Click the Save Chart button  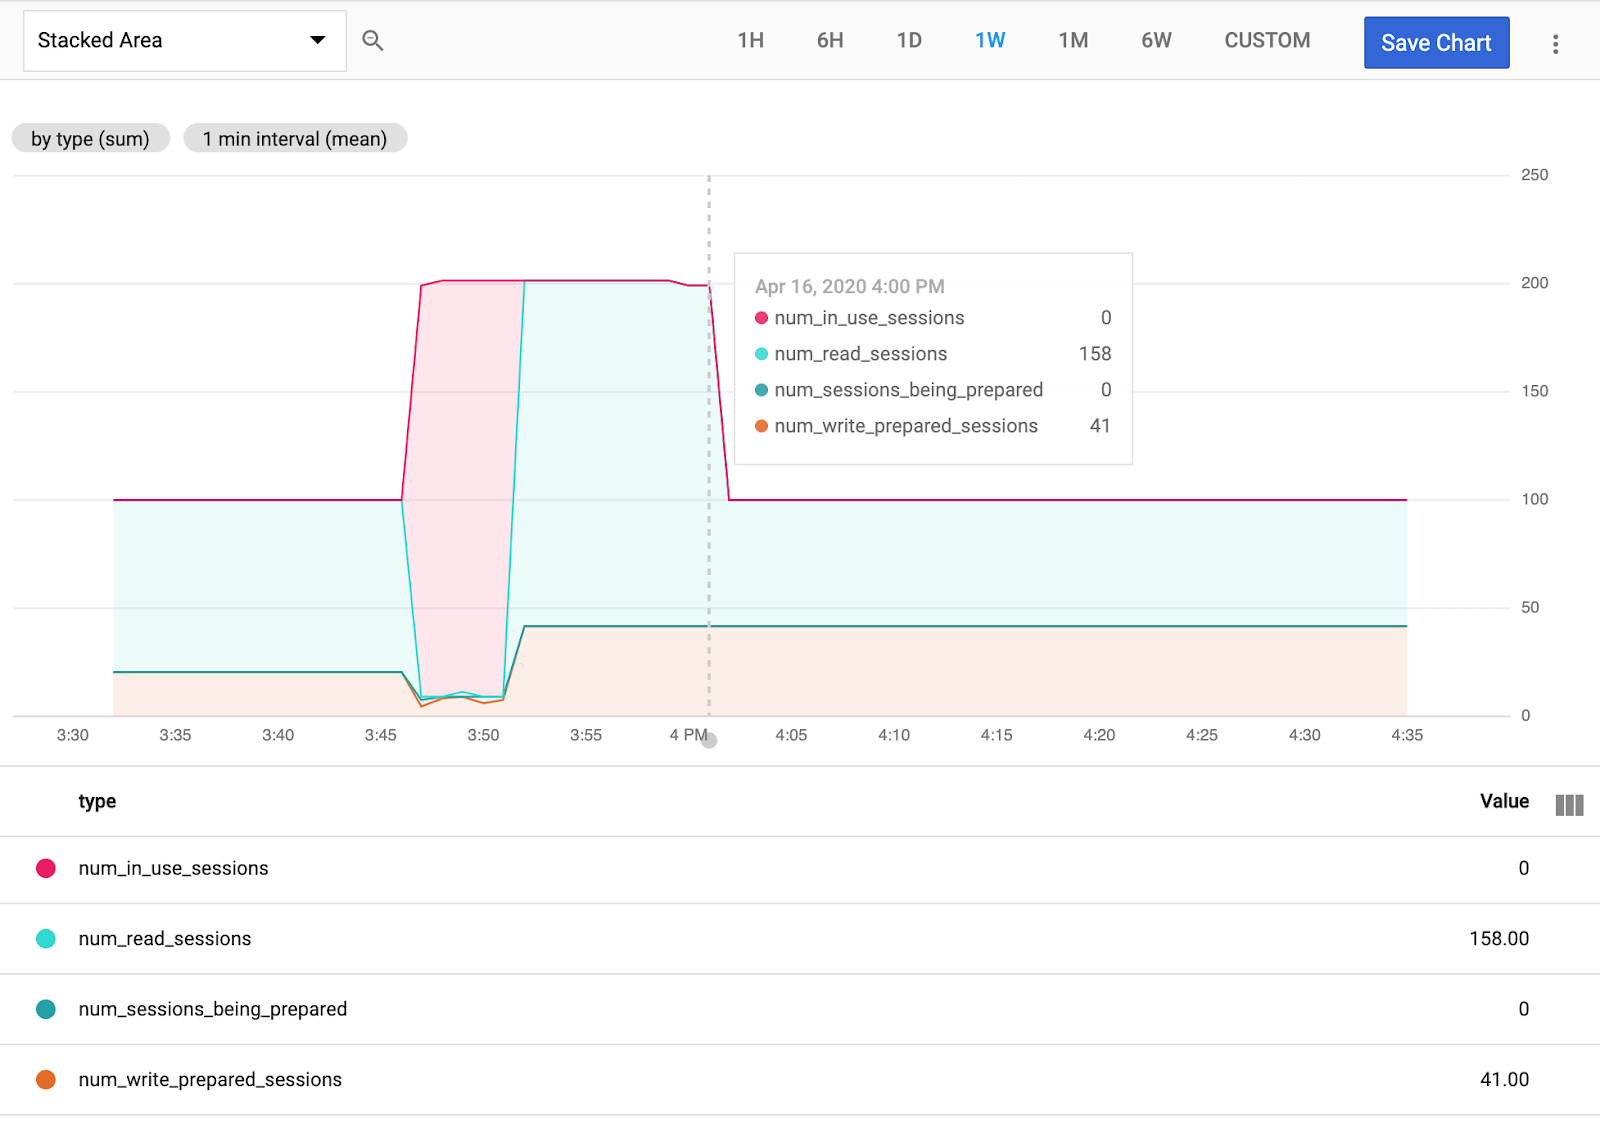pos(1436,42)
